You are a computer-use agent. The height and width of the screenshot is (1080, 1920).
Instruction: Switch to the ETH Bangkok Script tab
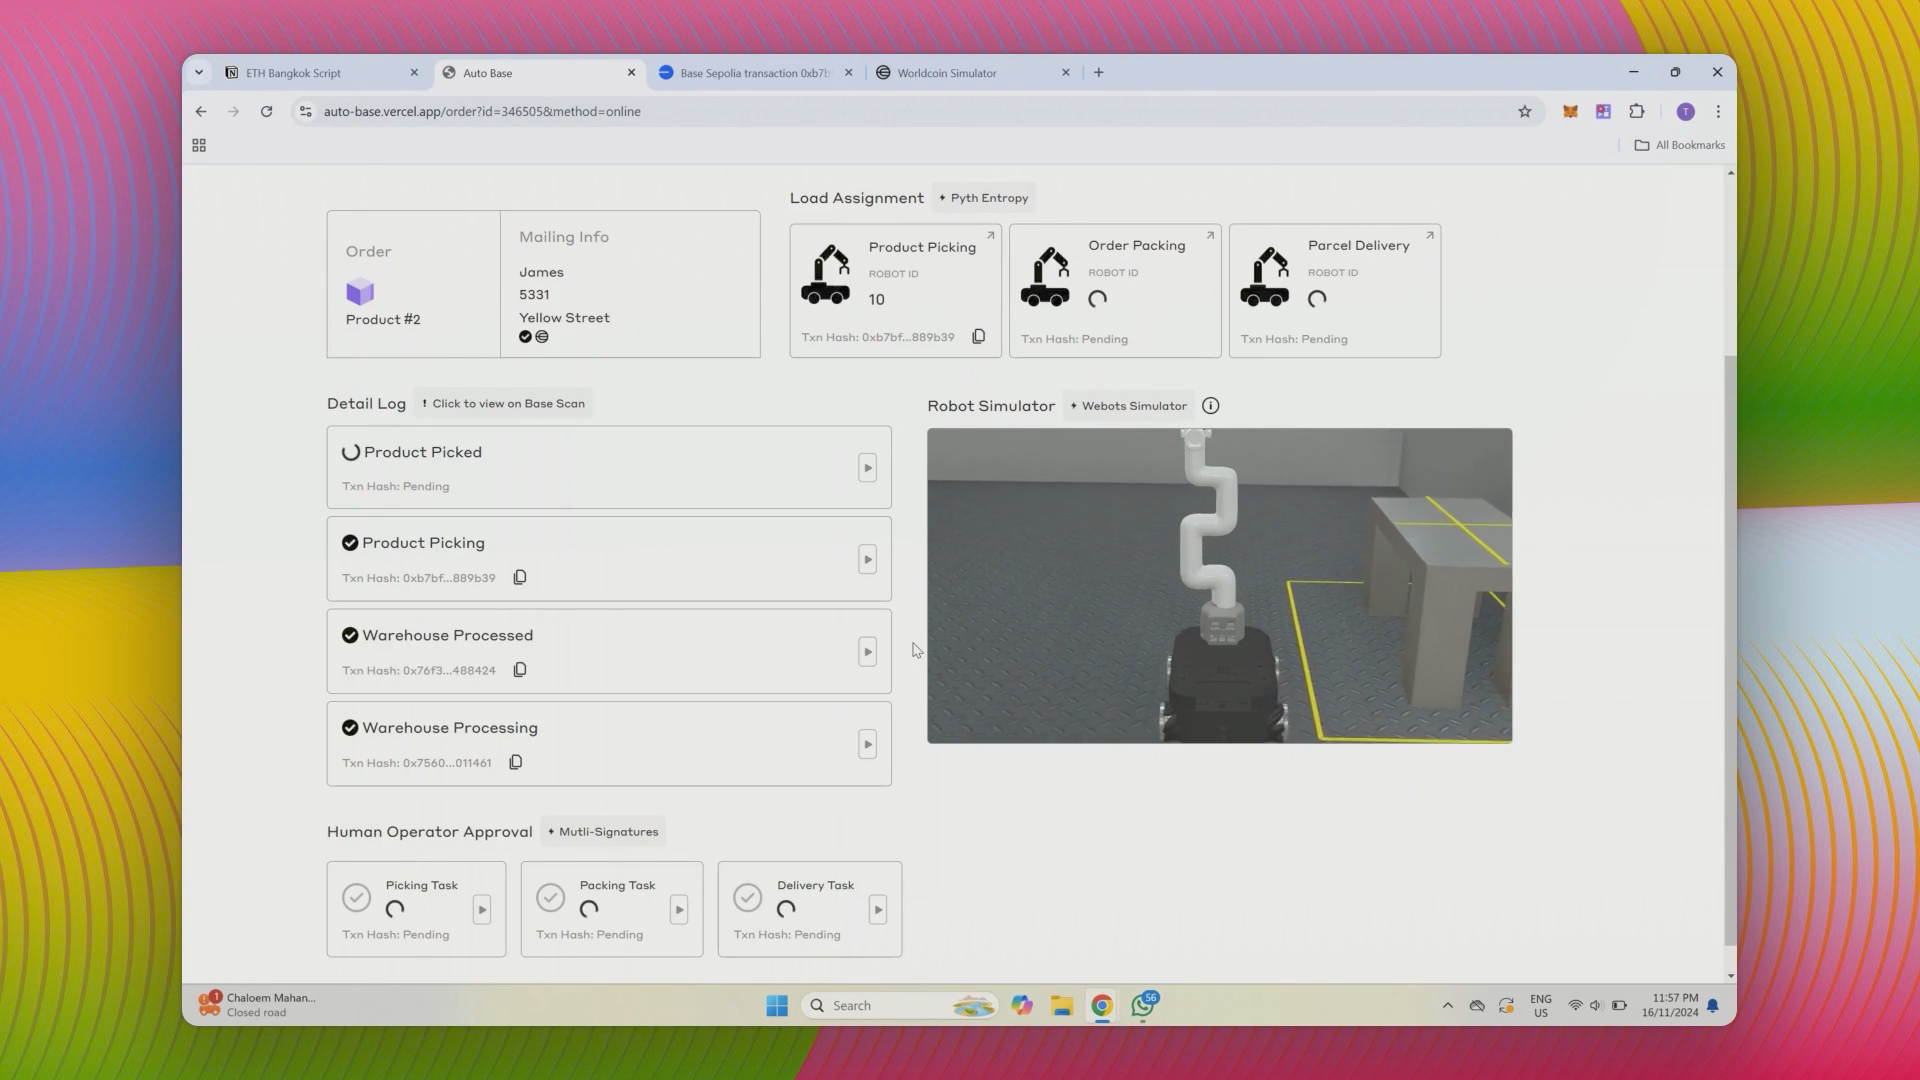[322, 73]
